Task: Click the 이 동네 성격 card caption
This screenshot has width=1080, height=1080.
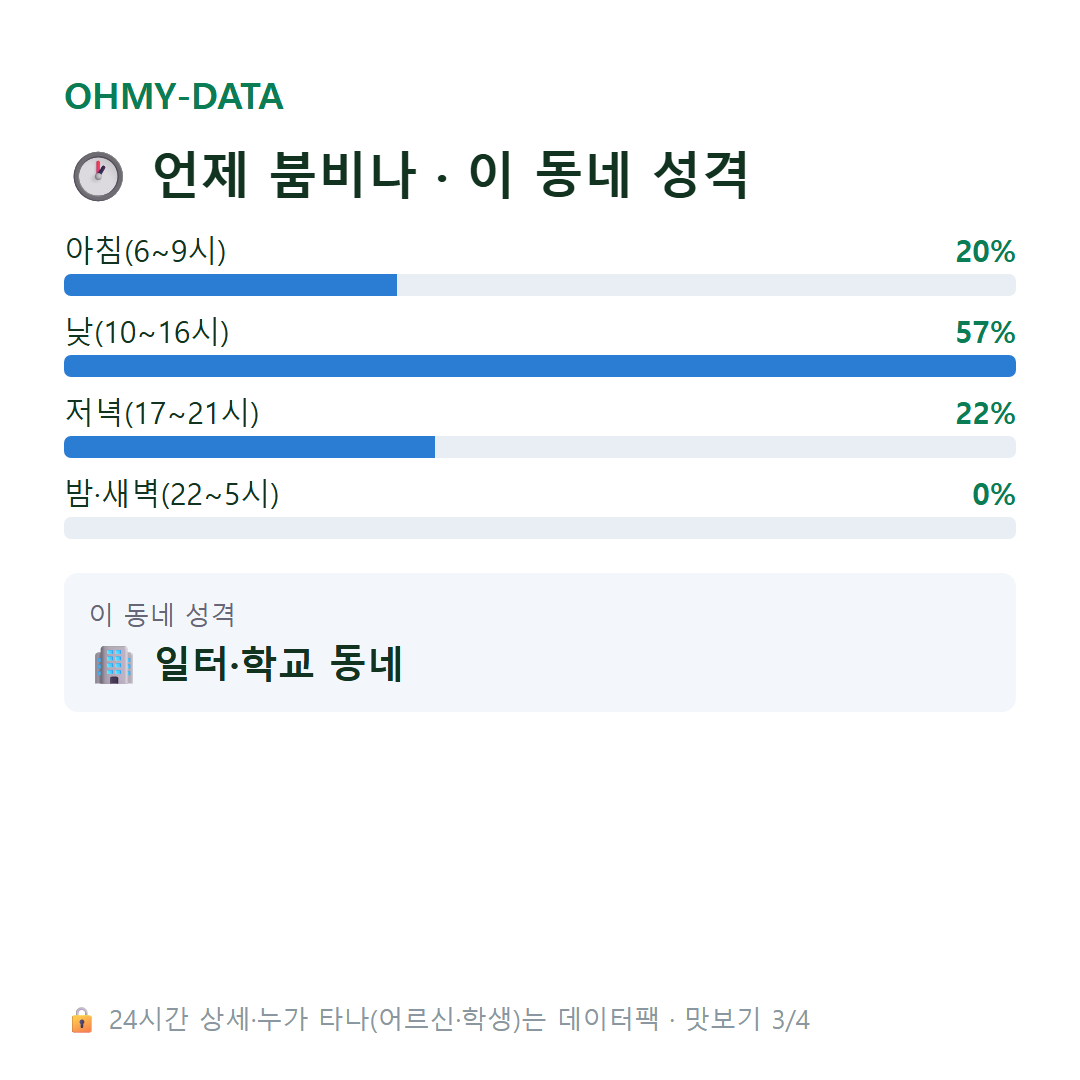Action: (x=163, y=614)
